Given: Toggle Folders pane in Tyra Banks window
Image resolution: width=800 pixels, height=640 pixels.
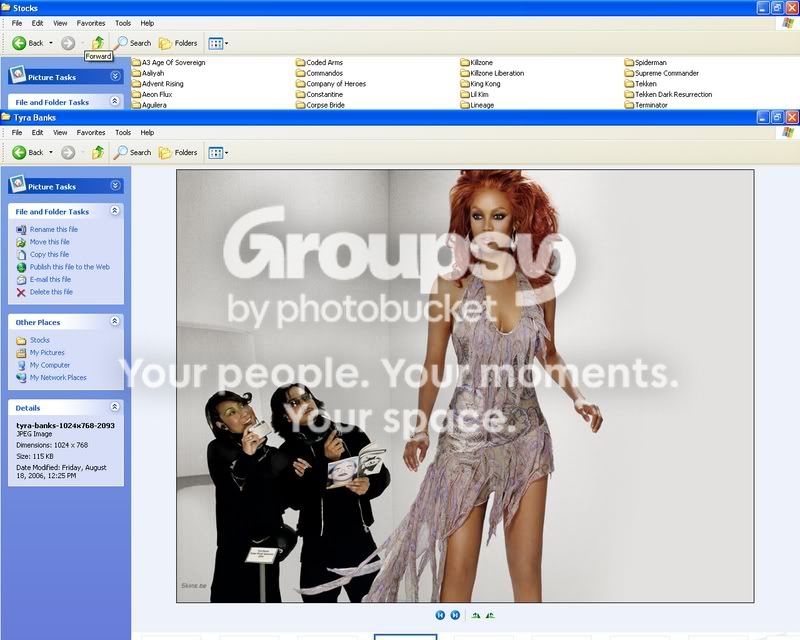Looking at the screenshot, I should (178, 152).
